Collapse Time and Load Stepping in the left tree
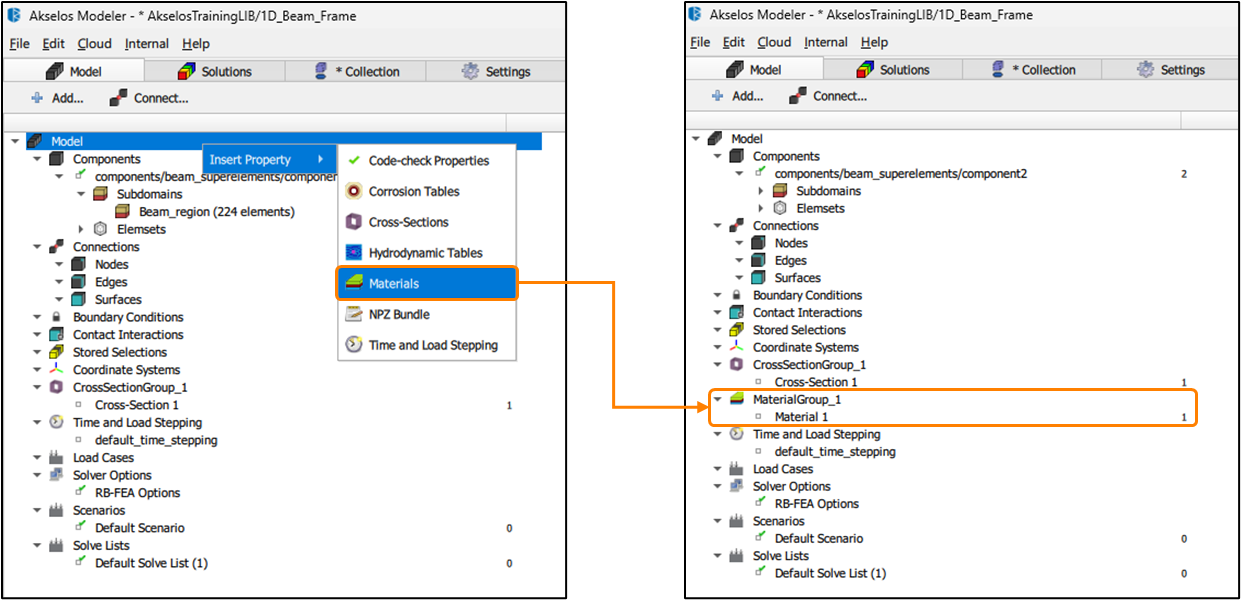The image size is (1241, 600). coord(38,422)
